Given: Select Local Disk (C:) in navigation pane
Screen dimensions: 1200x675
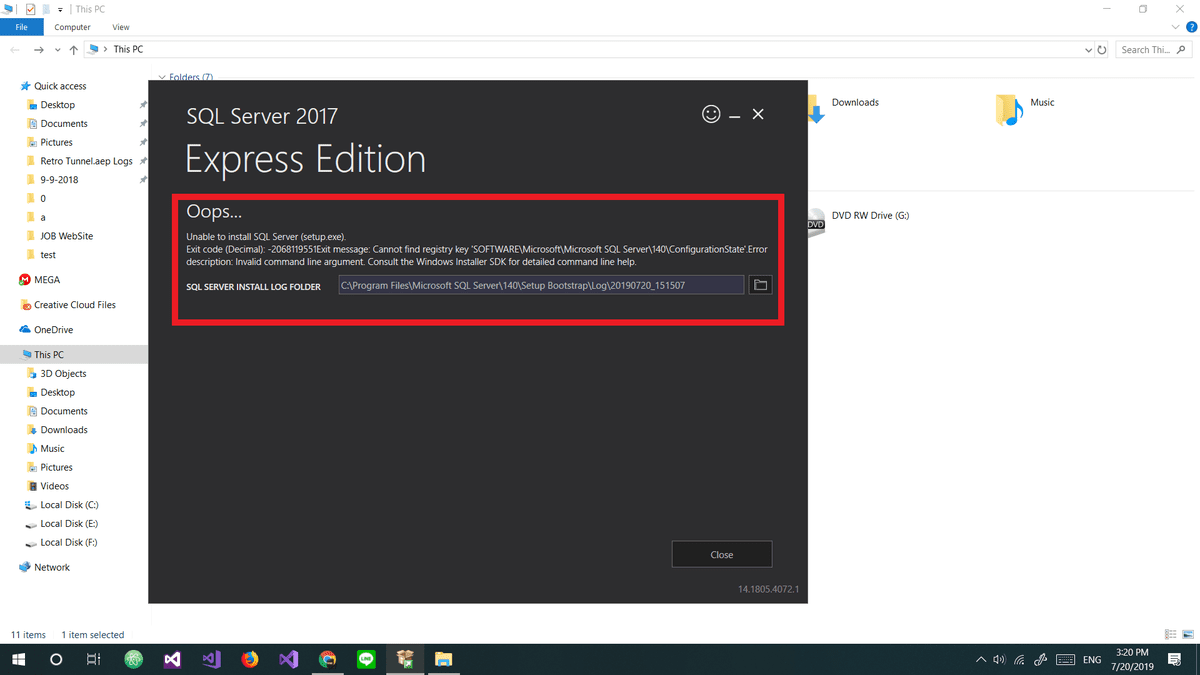Looking at the screenshot, I should point(69,505).
